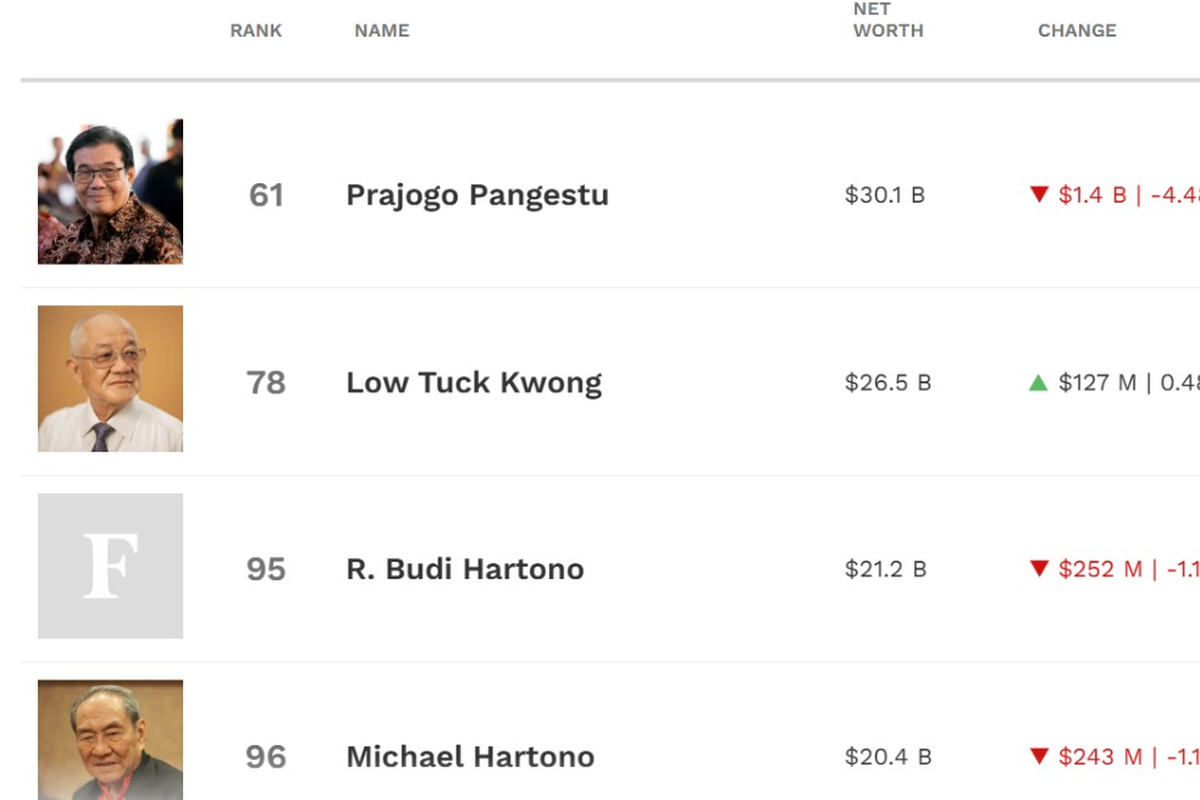Click the red down arrow for Prajogo Pangestu
Image resolution: width=1200 pixels, height=800 pixels.
(x=1039, y=194)
